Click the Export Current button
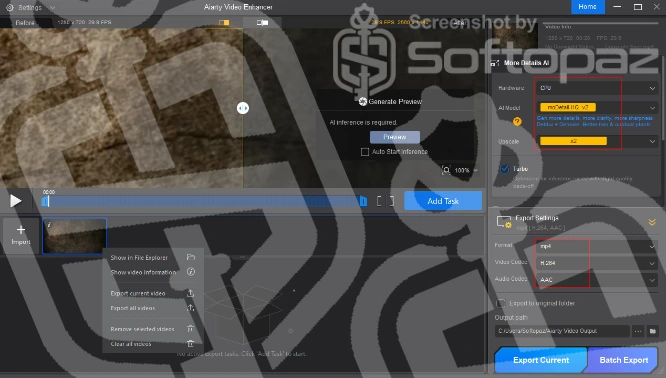This screenshot has width=666, height=378. click(541, 360)
